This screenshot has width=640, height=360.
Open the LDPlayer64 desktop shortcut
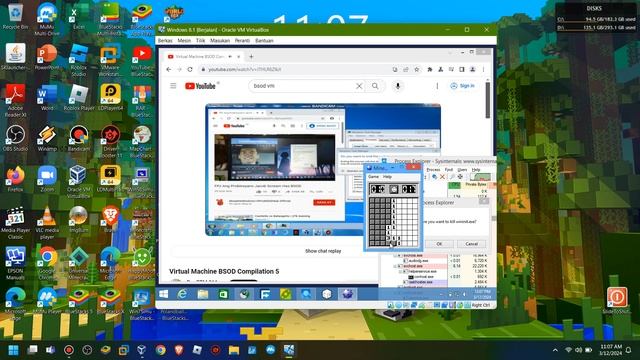coord(110,98)
